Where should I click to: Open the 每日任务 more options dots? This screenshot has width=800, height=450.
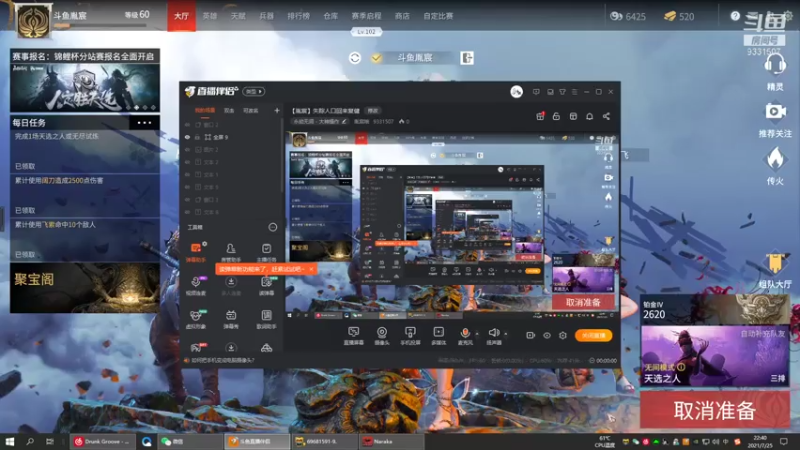144,122
